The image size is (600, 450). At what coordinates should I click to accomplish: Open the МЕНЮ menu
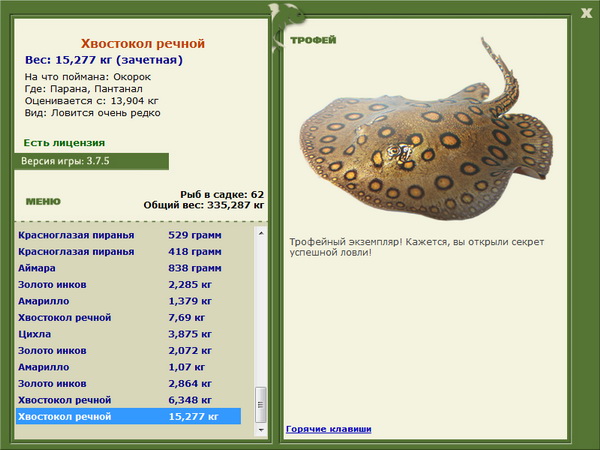tap(43, 202)
